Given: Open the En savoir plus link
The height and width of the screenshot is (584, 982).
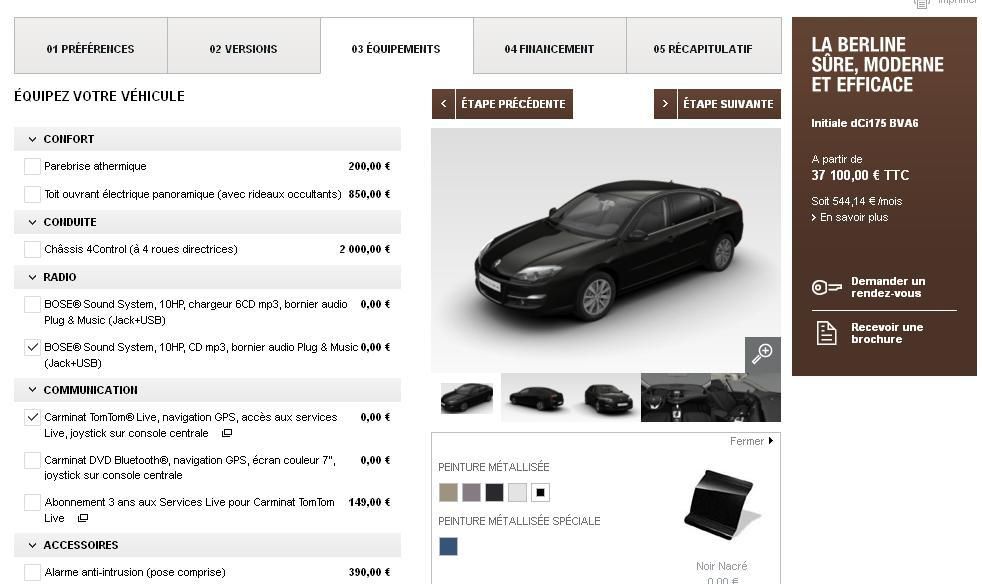Looking at the screenshot, I should pos(850,217).
